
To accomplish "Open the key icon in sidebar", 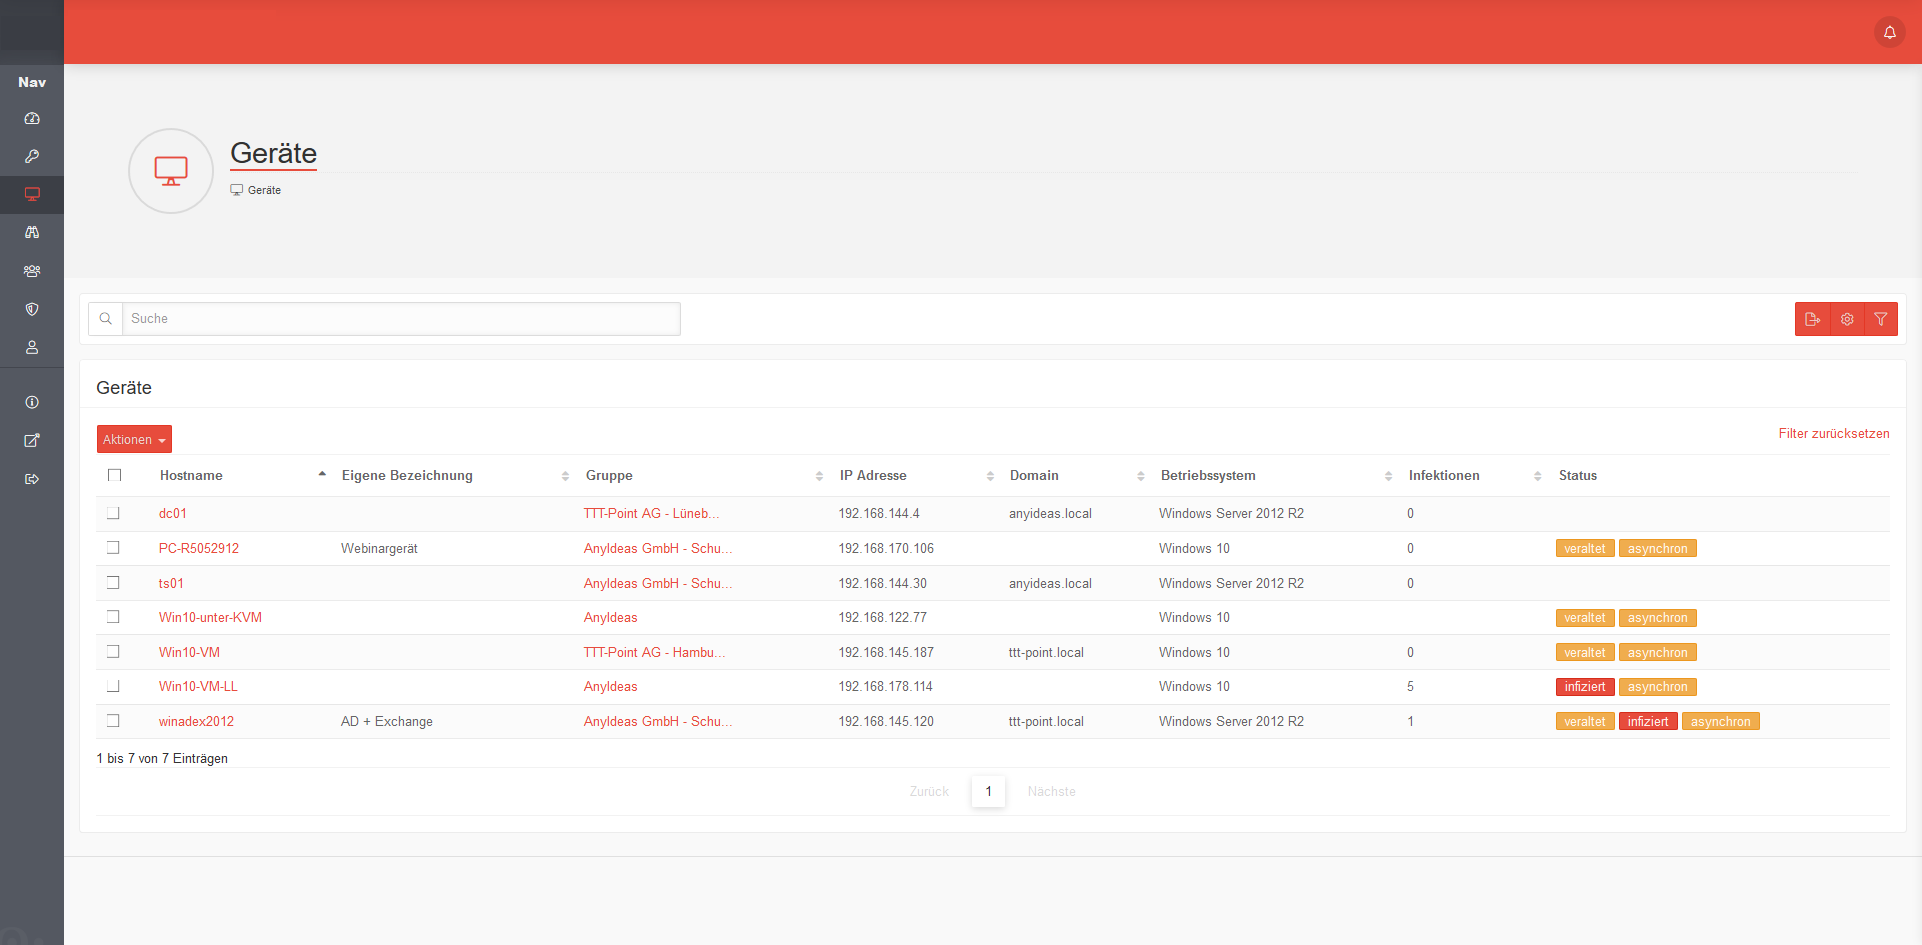I will (x=32, y=156).
